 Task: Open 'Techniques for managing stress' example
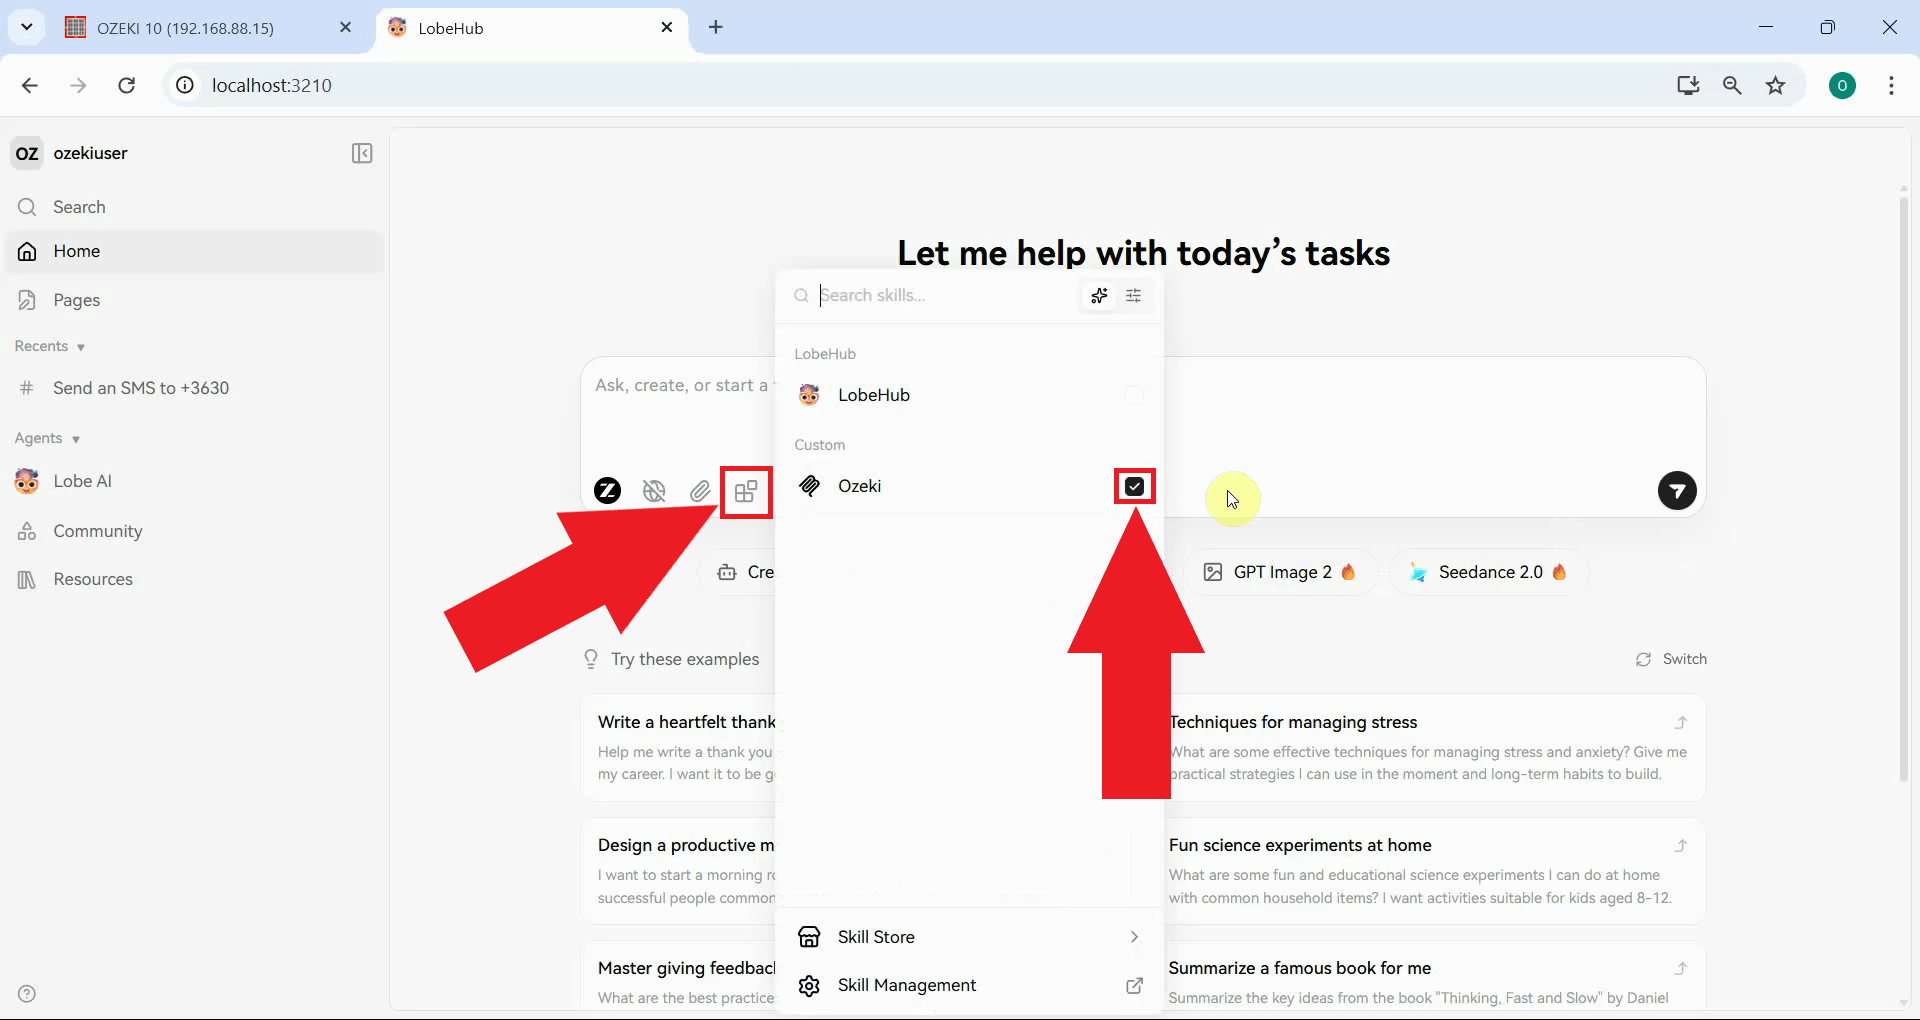[x=1436, y=747]
